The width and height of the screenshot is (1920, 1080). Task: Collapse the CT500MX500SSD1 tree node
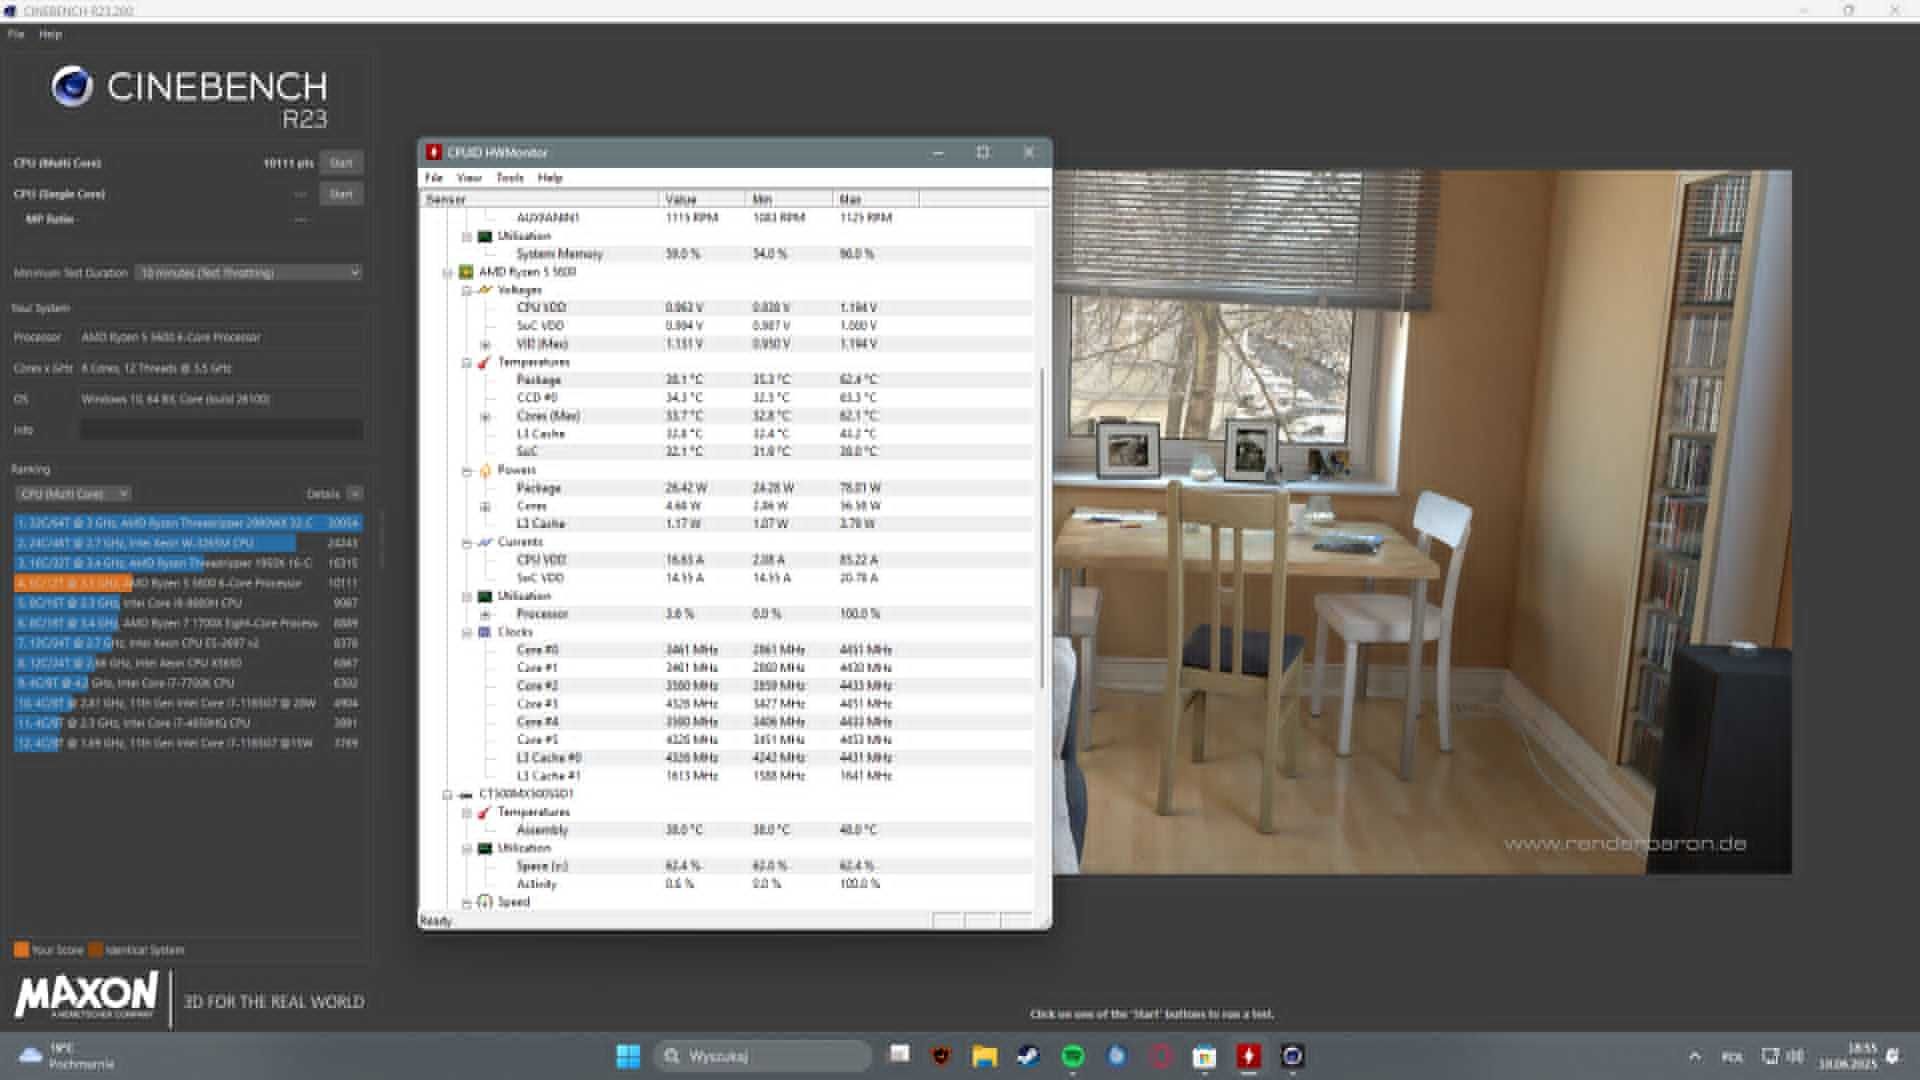pyautogui.click(x=448, y=795)
